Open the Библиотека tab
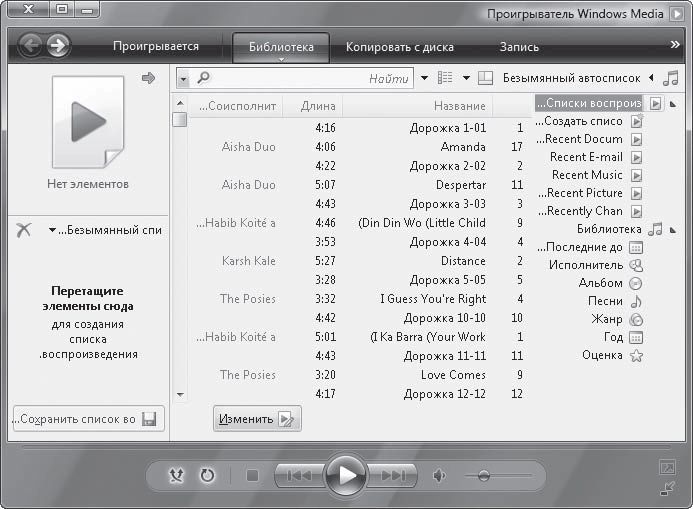693x509 pixels. pos(281,47)
